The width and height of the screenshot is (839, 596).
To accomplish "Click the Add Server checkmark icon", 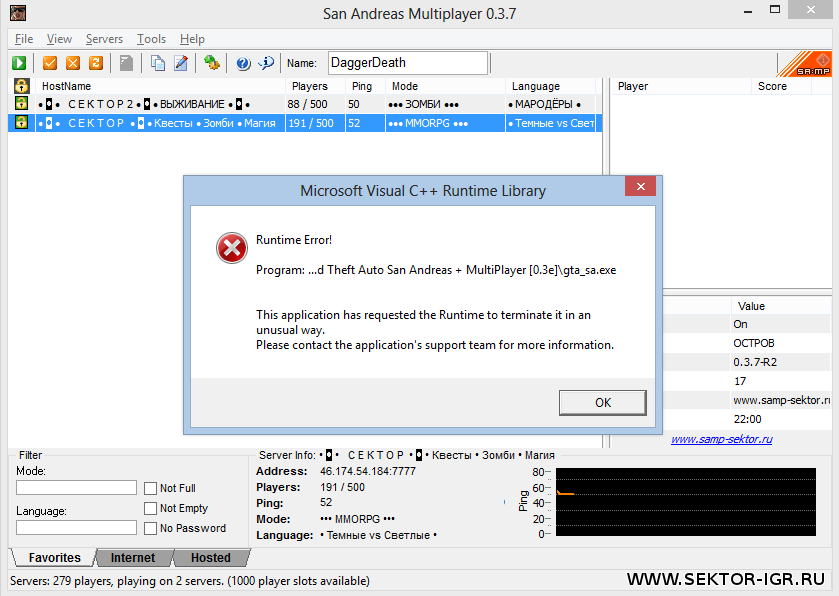I will click(x=50, y=63).
